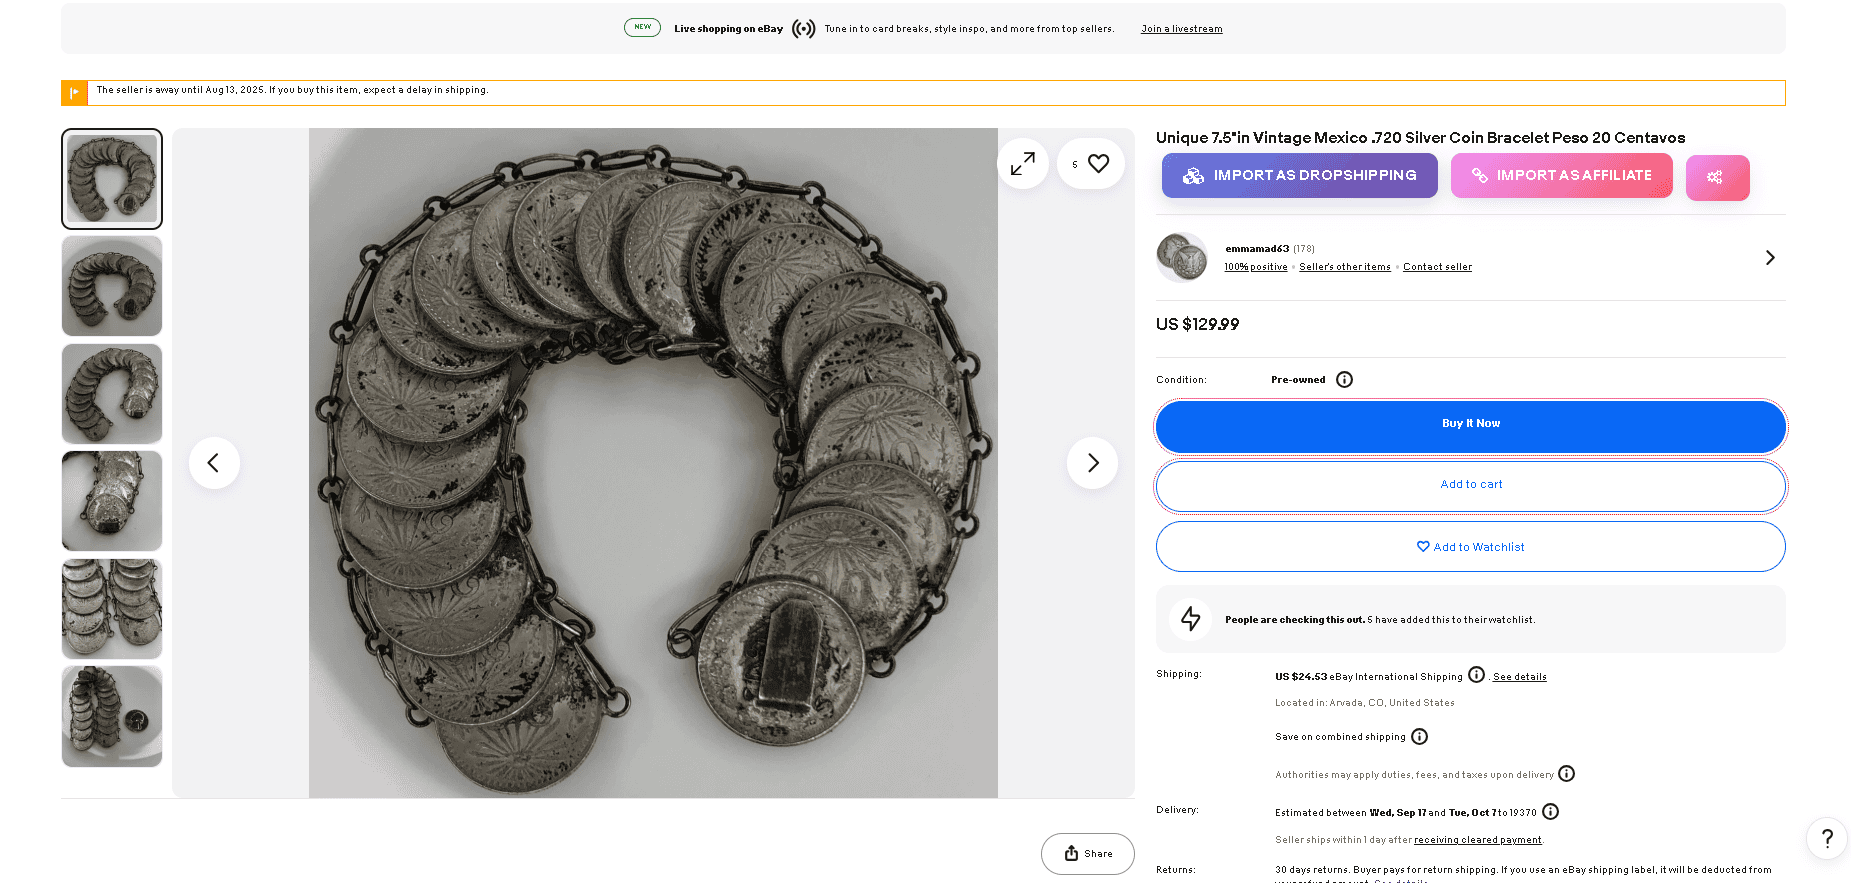Show combined shipping info icon
Screen dimensions: 1851x883
tap(1419, 737)
